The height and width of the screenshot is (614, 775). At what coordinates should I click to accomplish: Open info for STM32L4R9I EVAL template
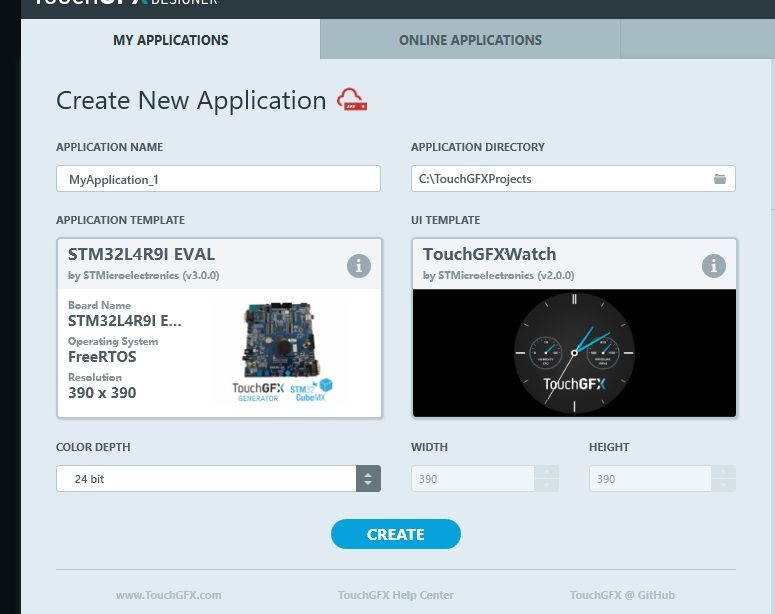point(359,266)
